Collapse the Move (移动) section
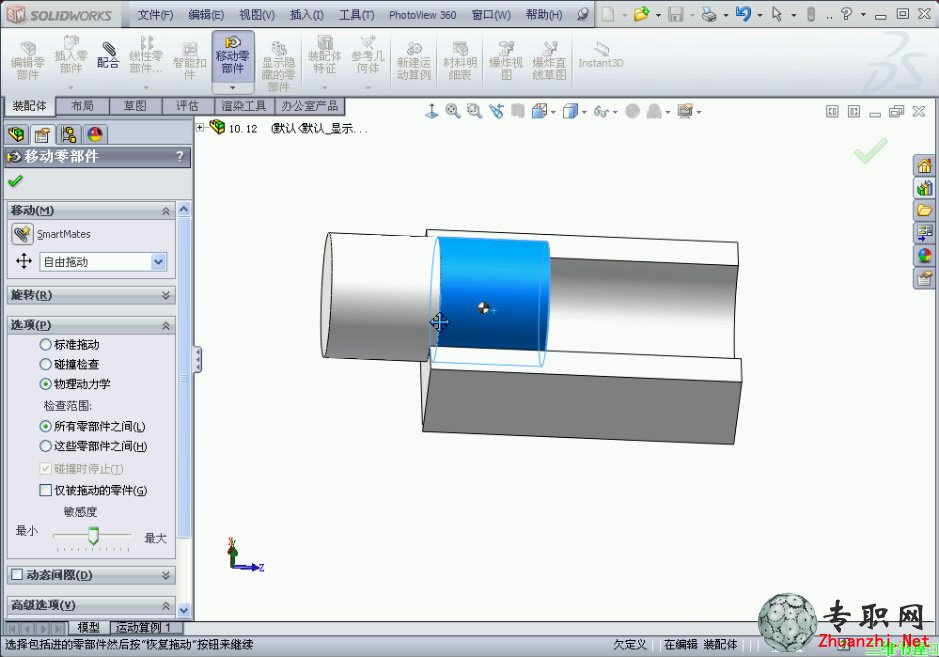939x657 pixels. point(165,211)
